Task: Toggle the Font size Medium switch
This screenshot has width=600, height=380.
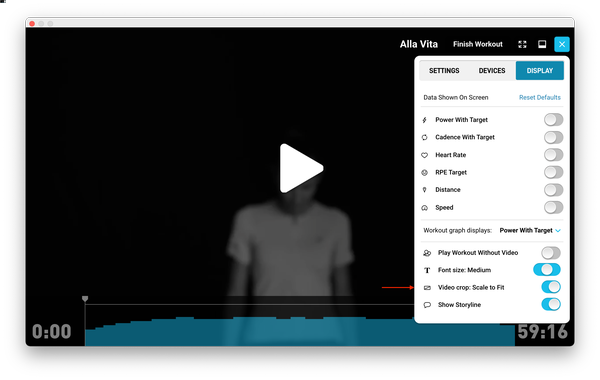Action: pos(547,270)
